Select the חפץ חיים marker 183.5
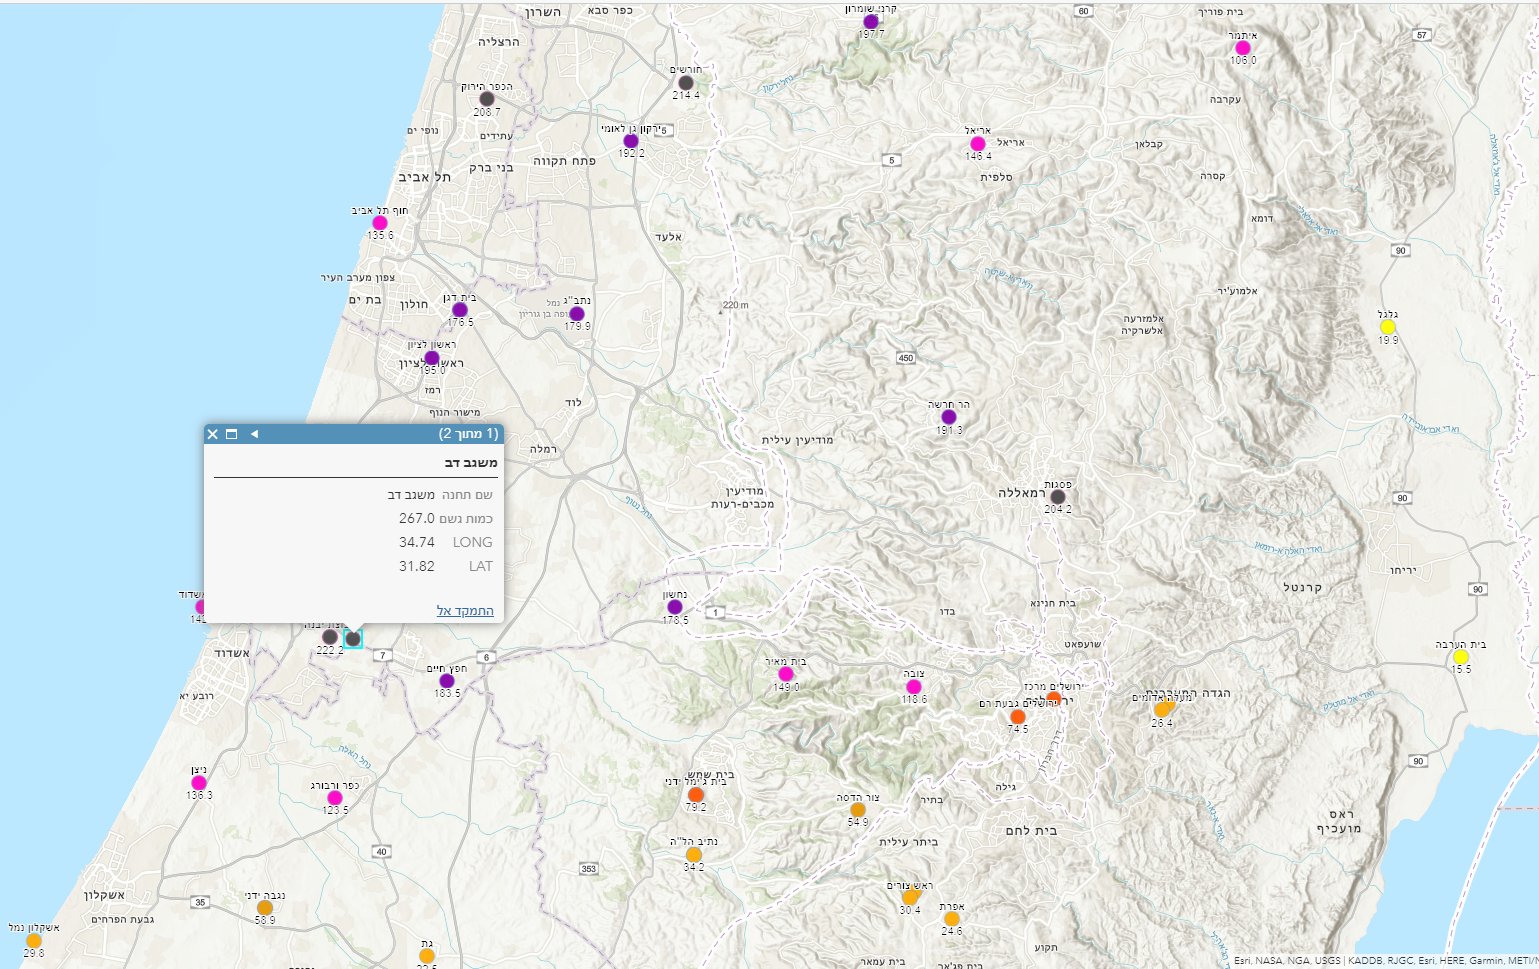 click(447, 681)
